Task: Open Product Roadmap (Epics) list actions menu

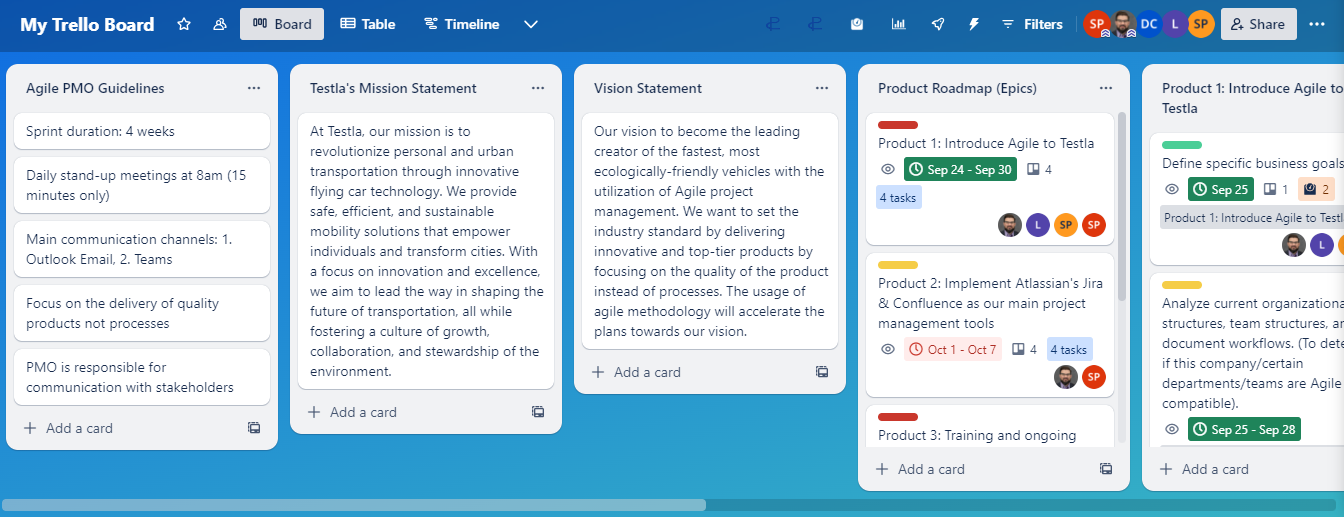Action: (x=1106, y=88)
